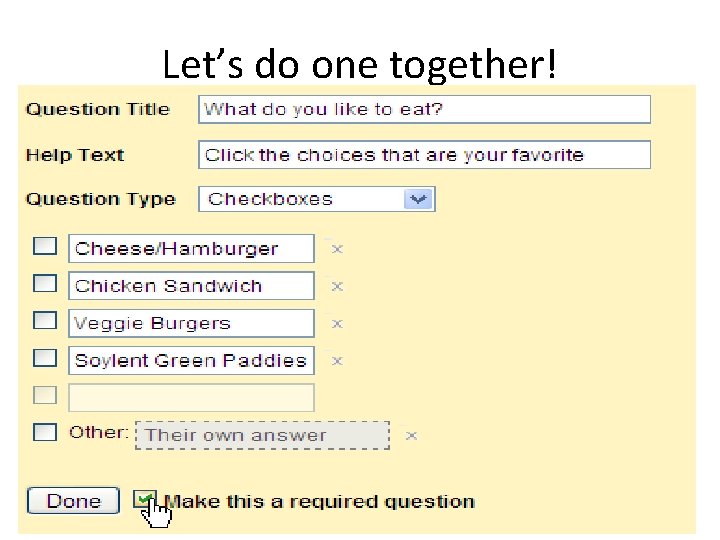Click the X beside Veggie Burgers
Image resolution: width=720 pixels, height=540 pixels.
[337, 324]
